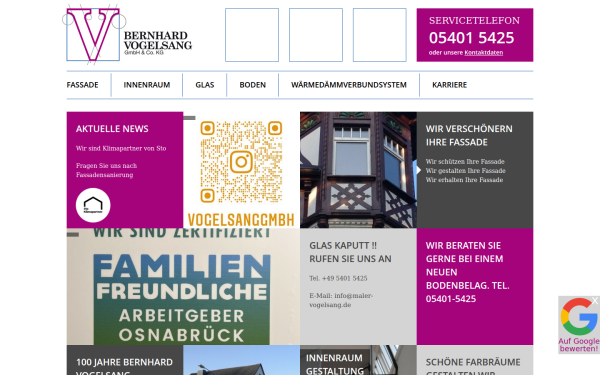
Task: Open the Fassade menu item
Action: [82, 85]
